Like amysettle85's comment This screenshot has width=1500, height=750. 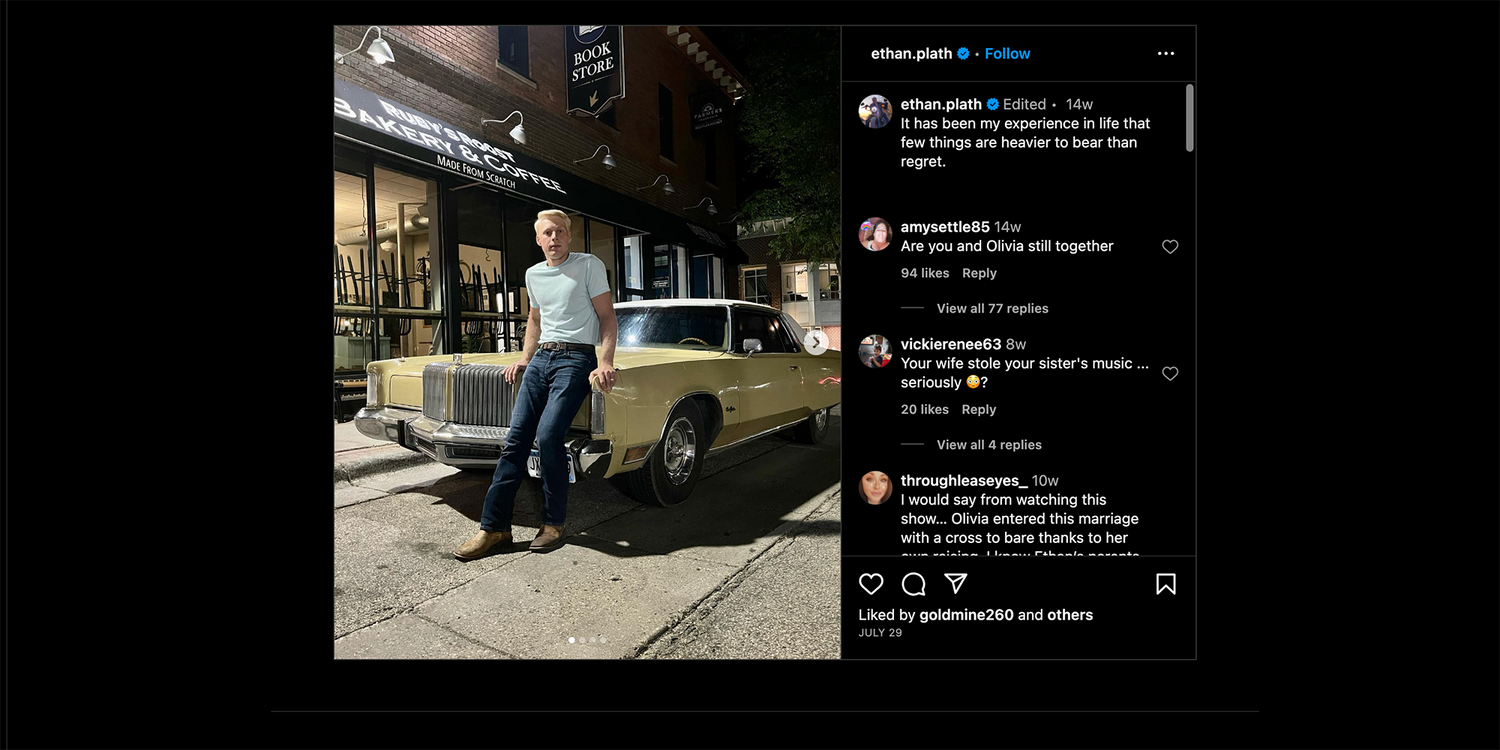[x=1170, y=247]
